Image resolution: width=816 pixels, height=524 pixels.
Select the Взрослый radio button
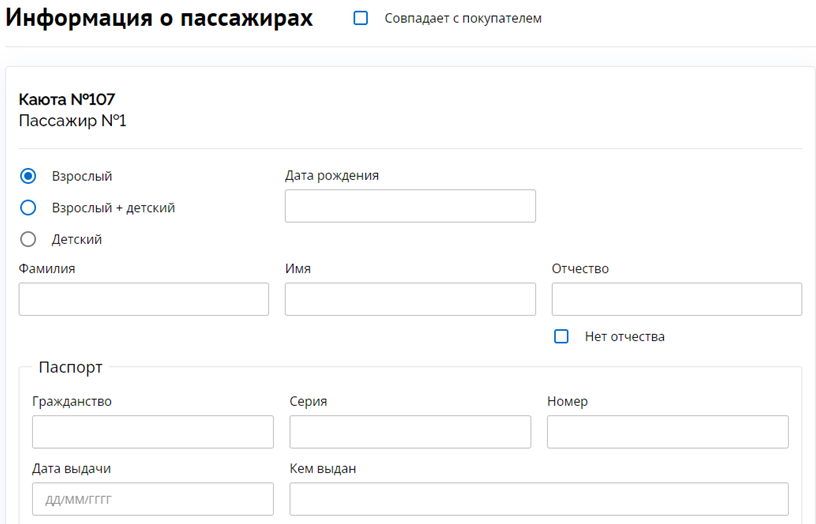tap(28, 176)
